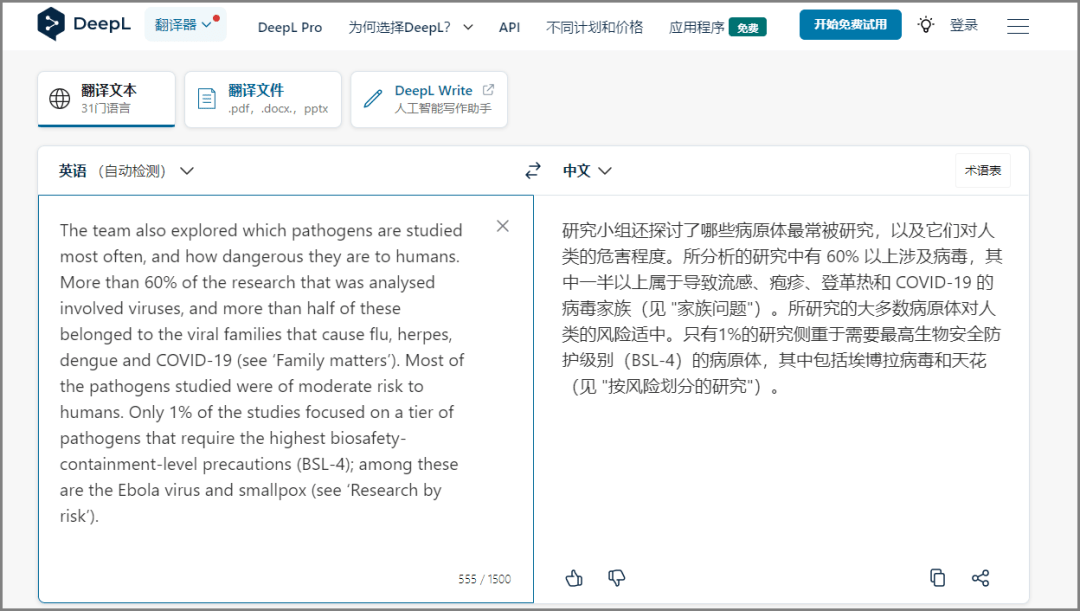Image resolution: width=1080 pixels, height=611 pixels.
Task: Click the 登录 login link
Action: tap(964, 25)
